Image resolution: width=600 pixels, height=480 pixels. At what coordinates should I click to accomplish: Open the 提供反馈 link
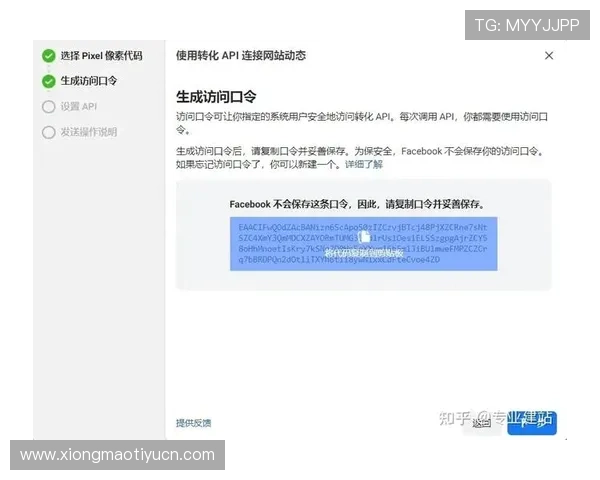[193, 423]
